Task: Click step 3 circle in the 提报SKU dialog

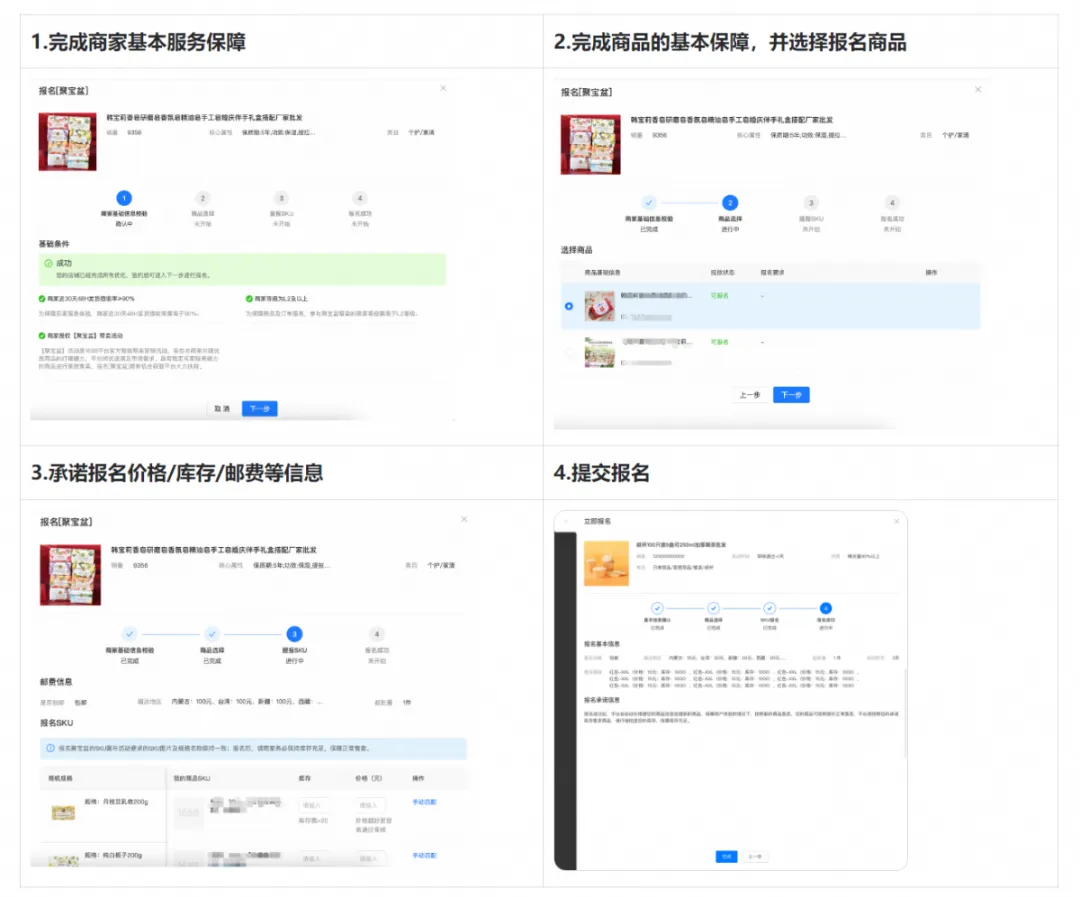Action: click(x=294, y=634)
